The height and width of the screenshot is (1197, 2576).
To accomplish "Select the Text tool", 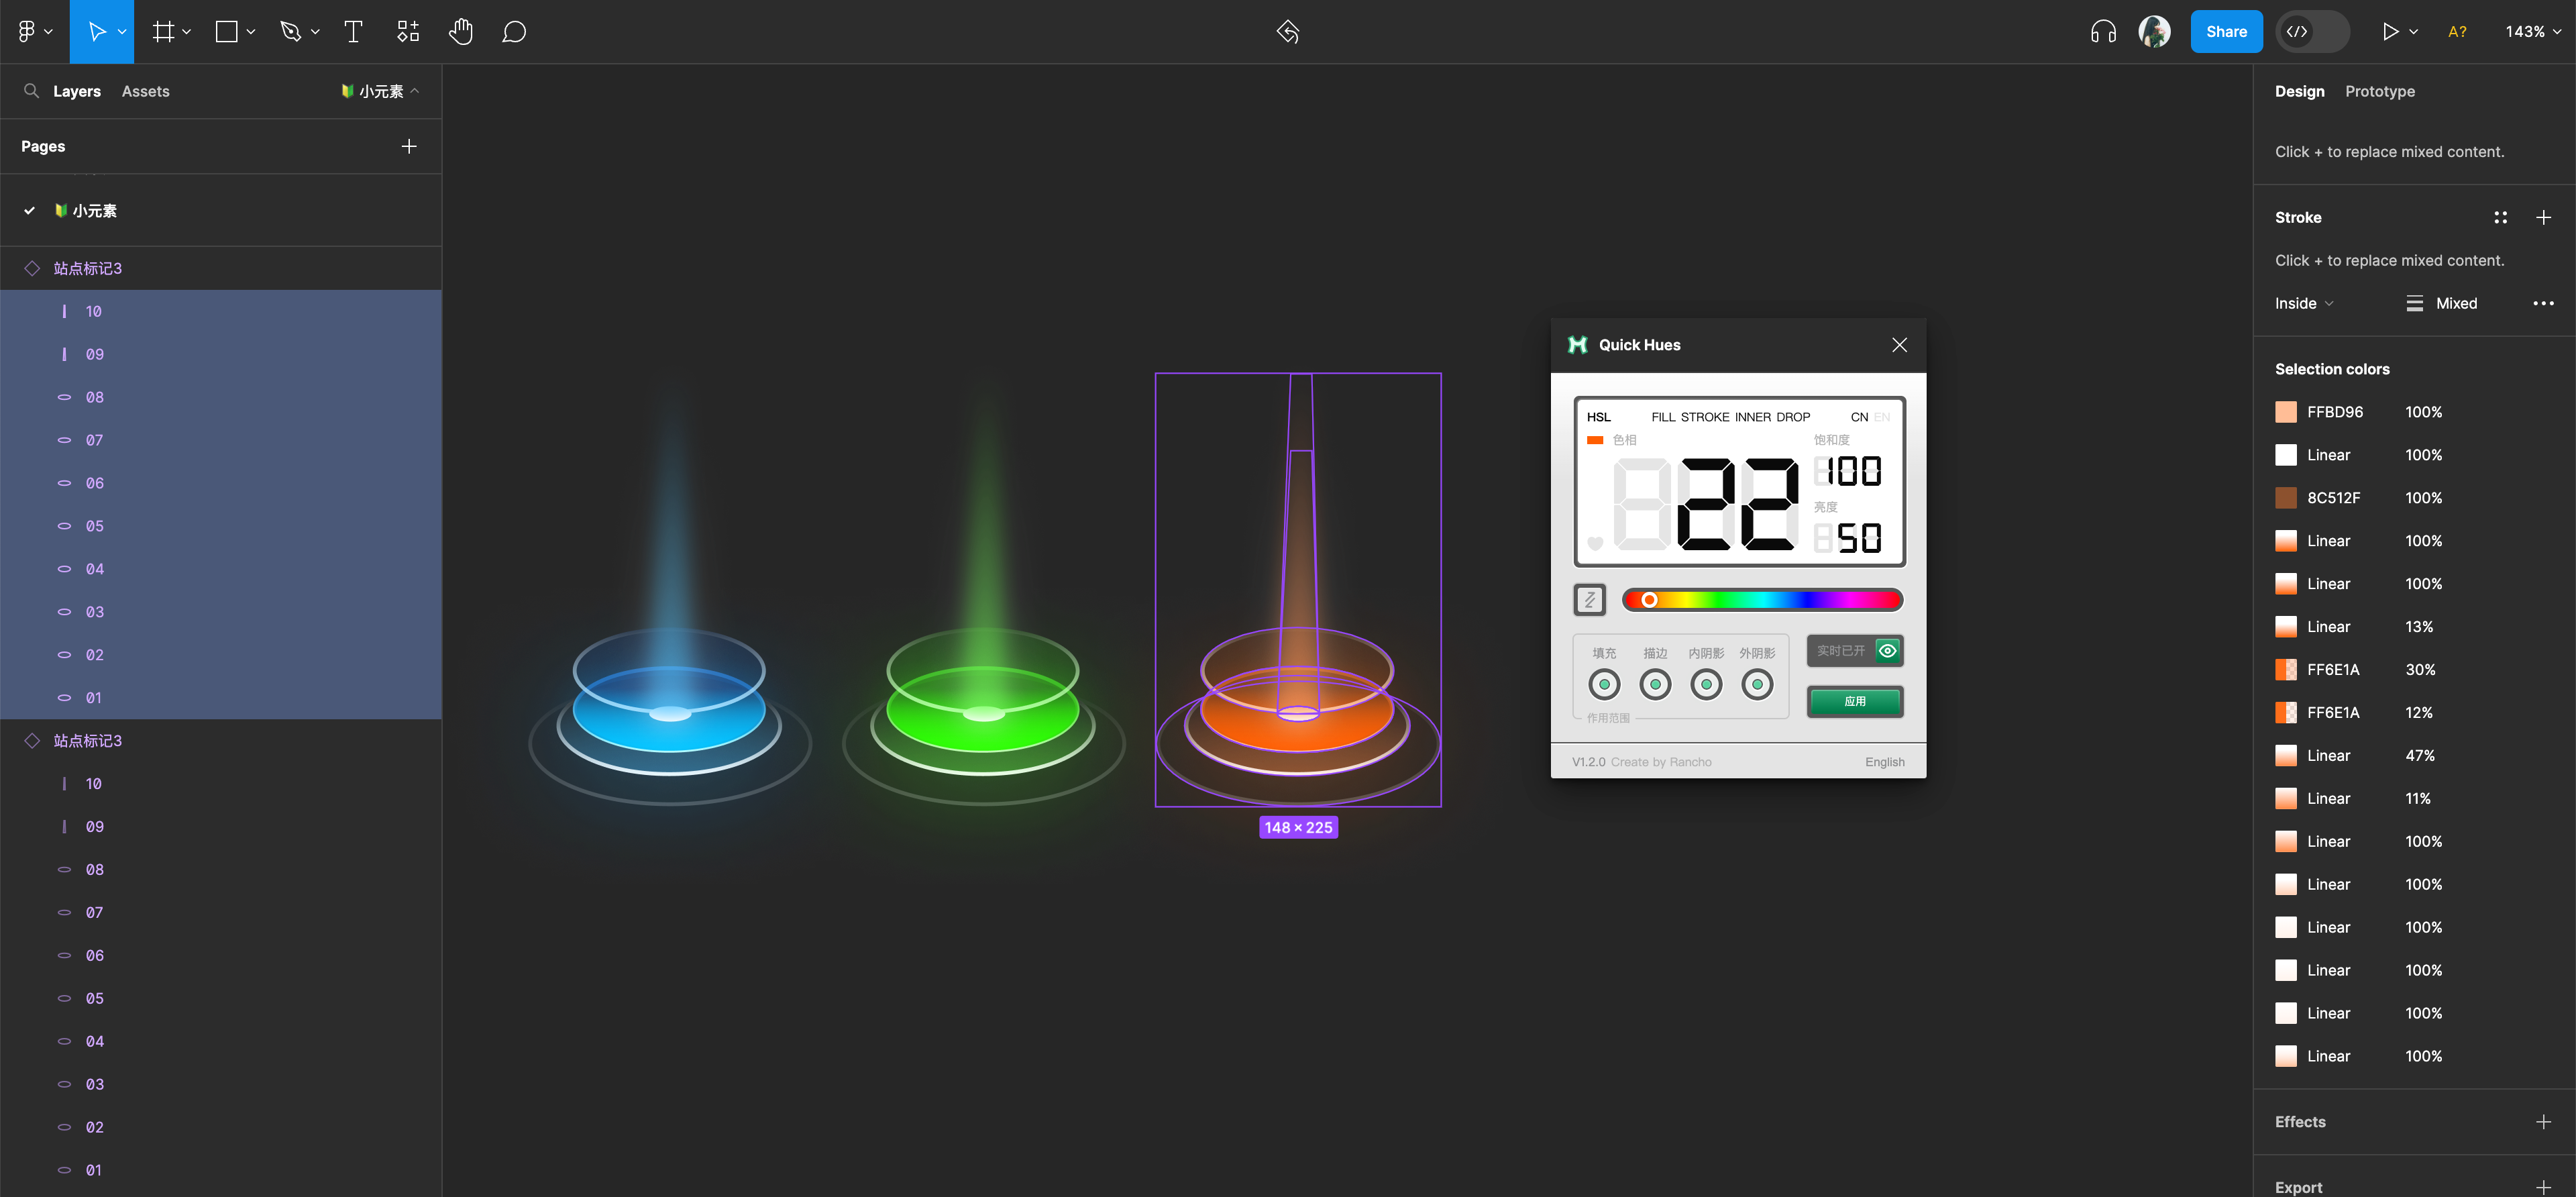I will pos(353,32).
